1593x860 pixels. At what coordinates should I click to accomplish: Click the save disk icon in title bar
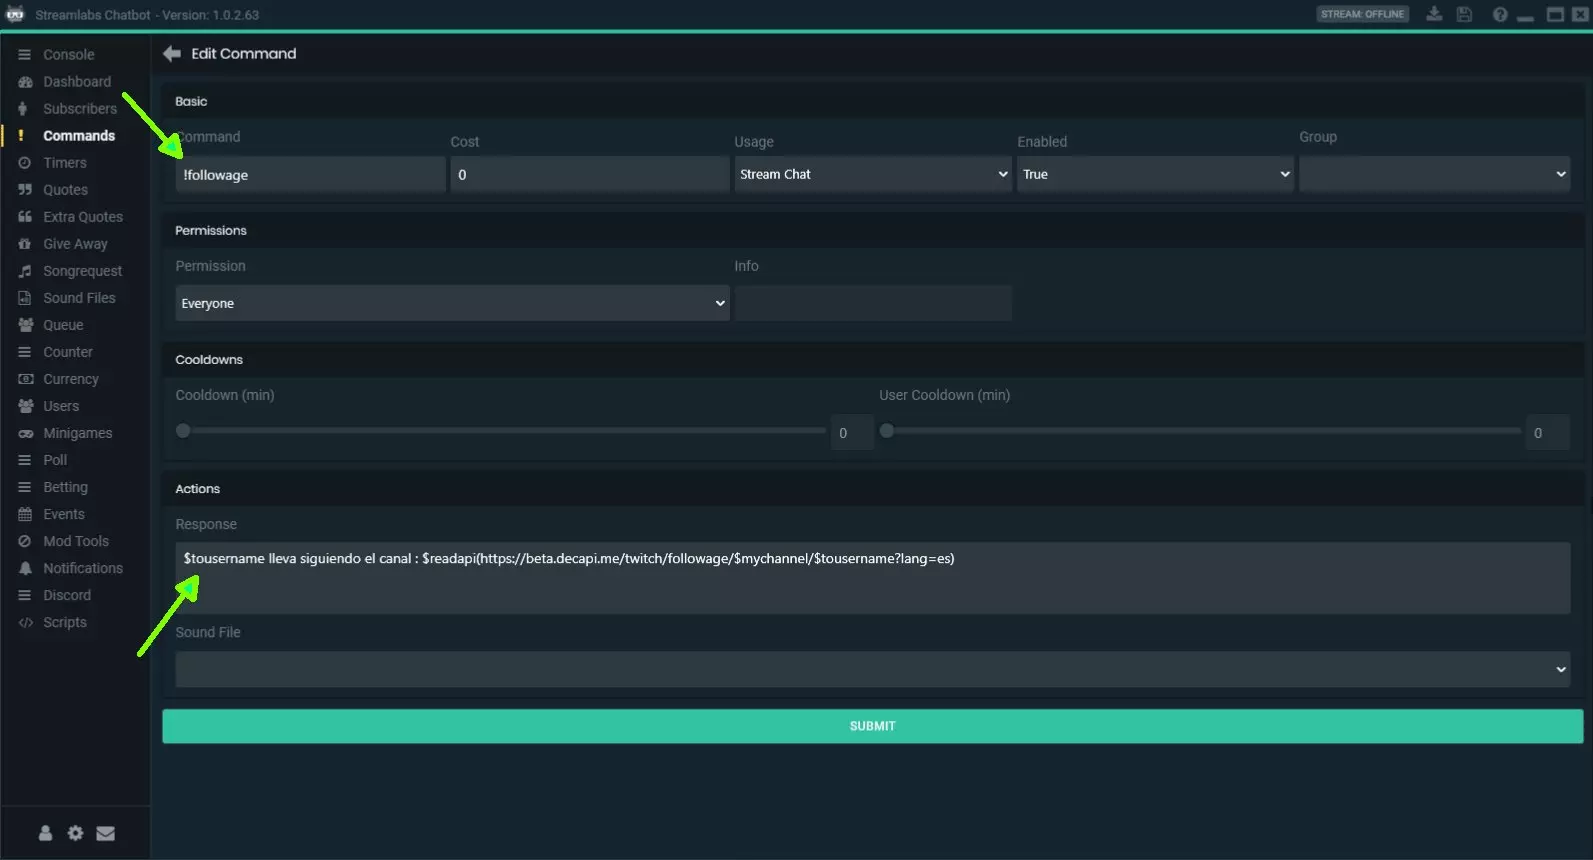coord(1464,14)
